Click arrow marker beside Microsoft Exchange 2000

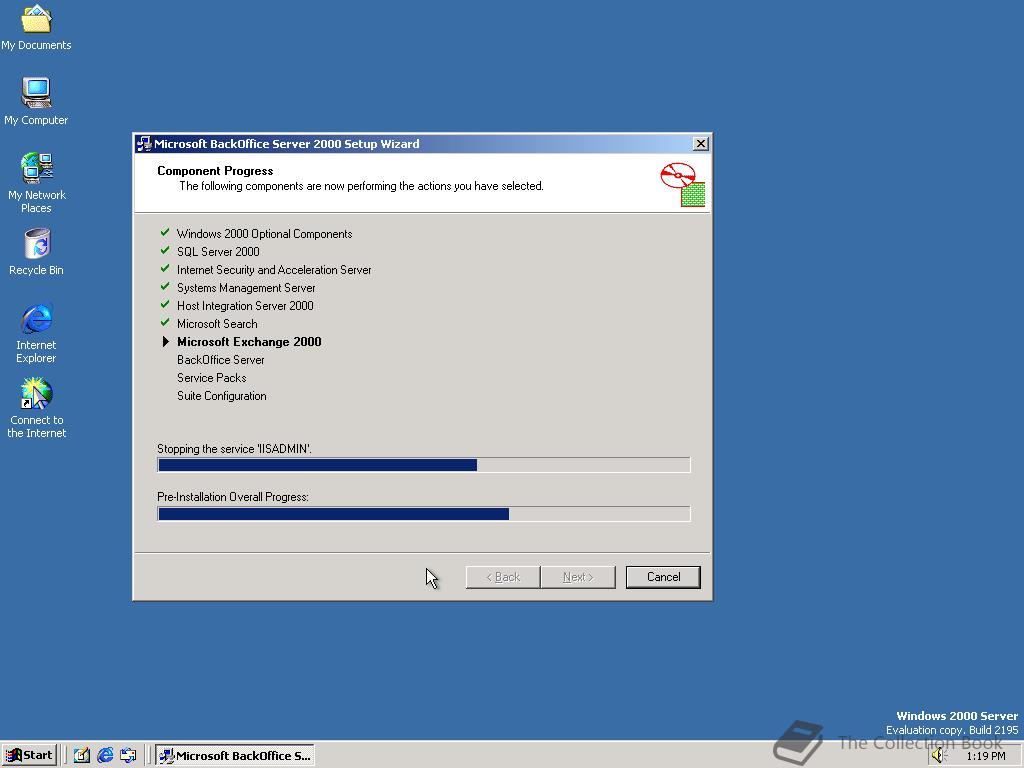165,342
